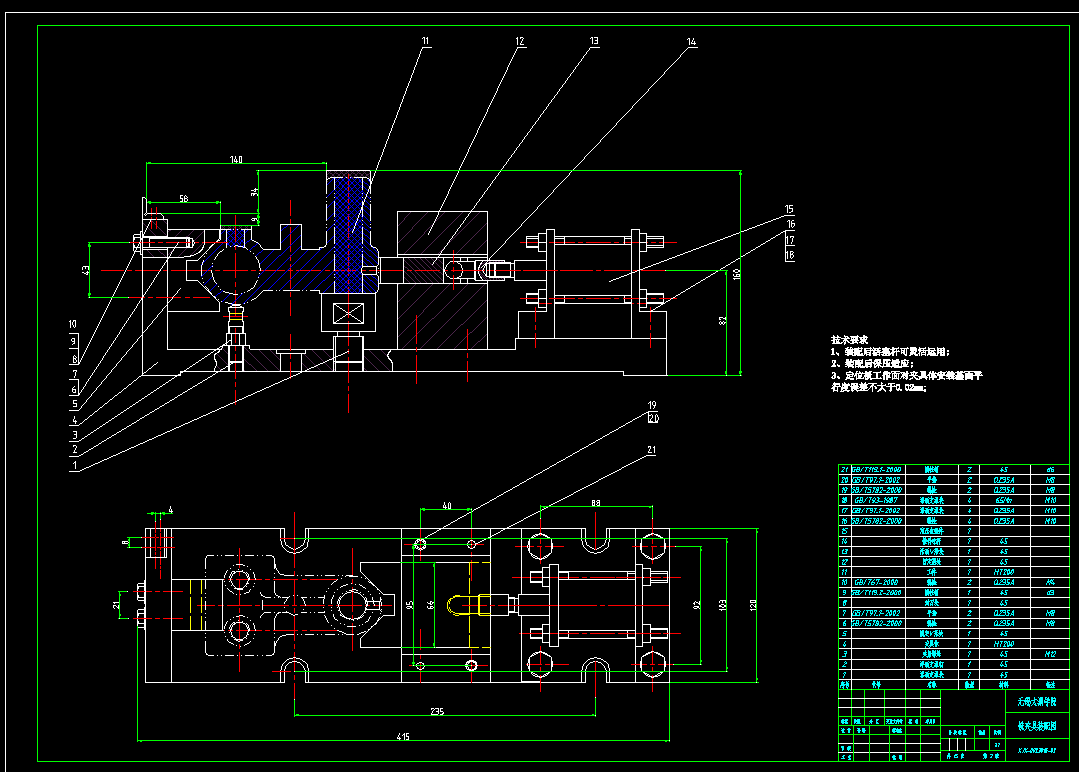Pick leader callout 1 at the lower left
This screenshot has height=772, width=1079.
coord(74,466)
